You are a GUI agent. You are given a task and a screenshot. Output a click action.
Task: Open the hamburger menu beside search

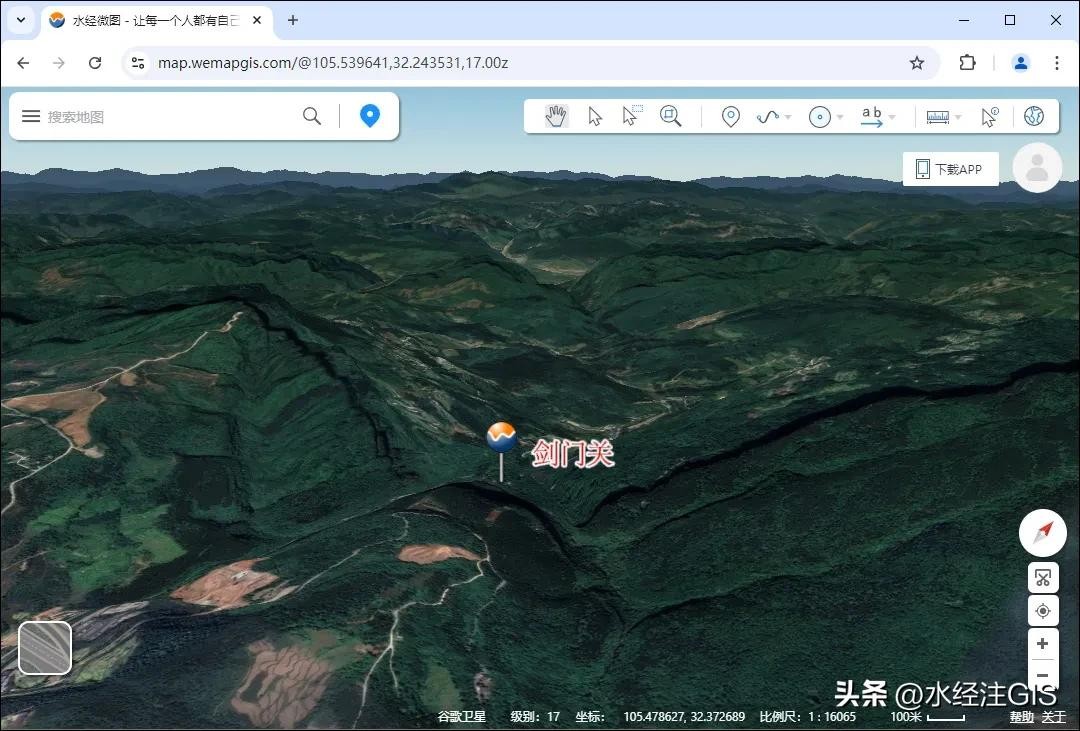click(x=31, y=117)
